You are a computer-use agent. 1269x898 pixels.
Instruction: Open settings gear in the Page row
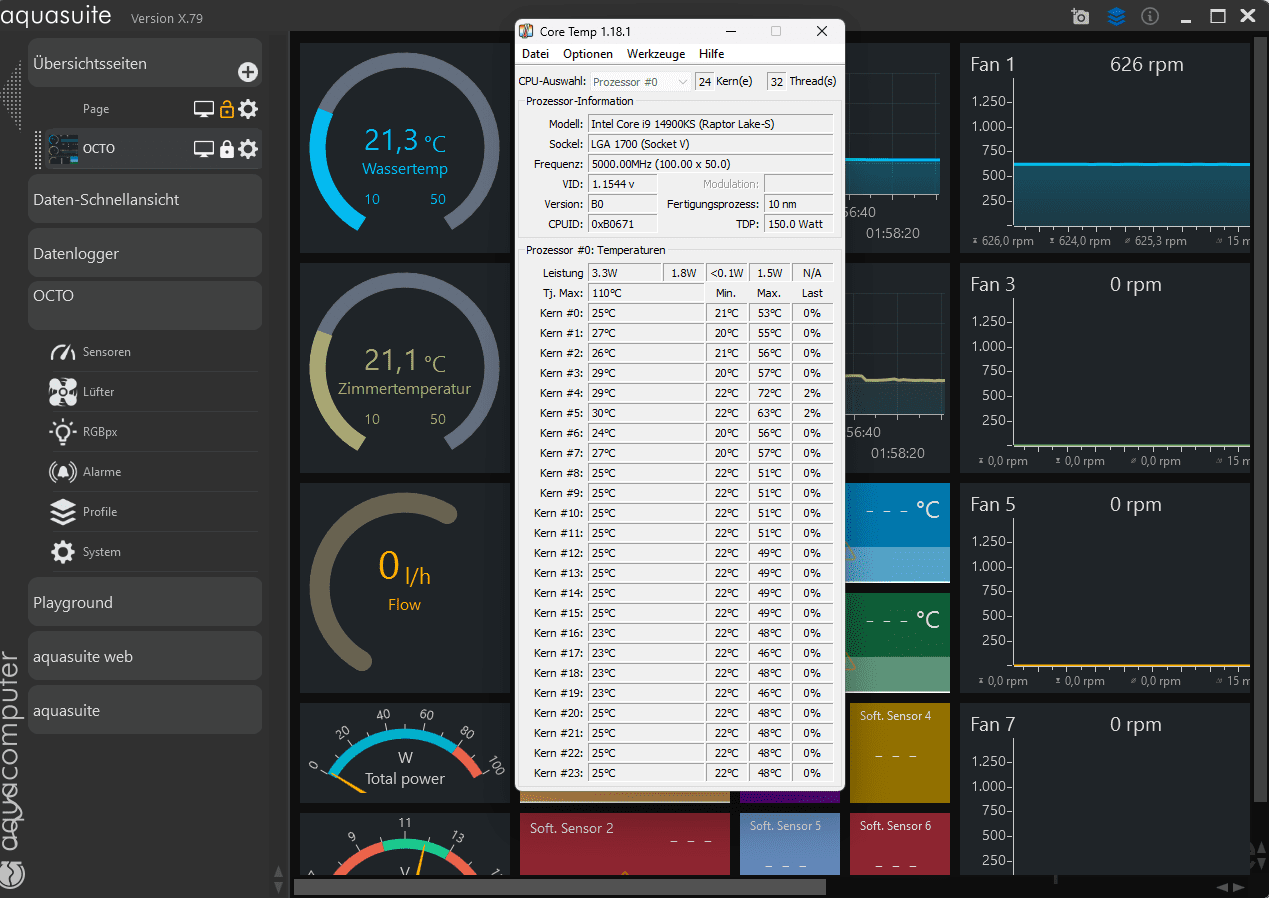tap(248, 109)
